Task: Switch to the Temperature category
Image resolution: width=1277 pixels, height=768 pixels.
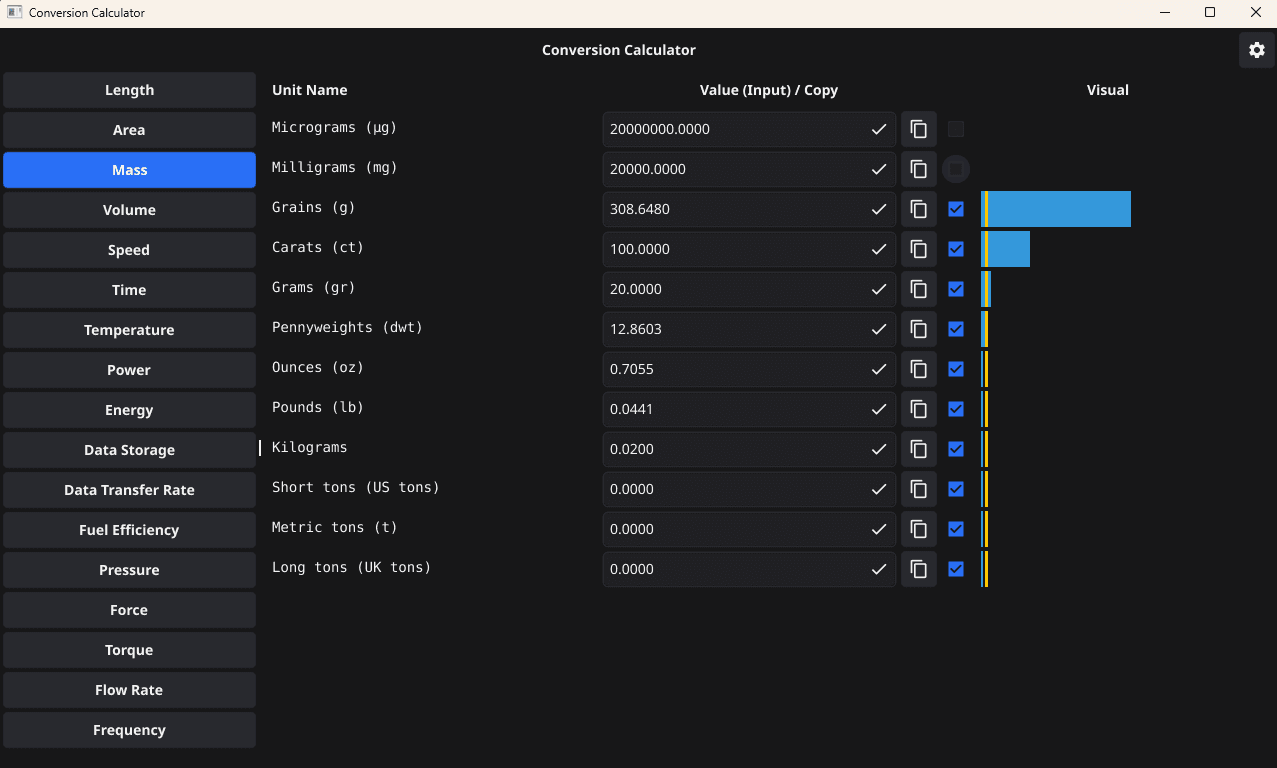Action: pyautogui.click(x=129, y=329)
